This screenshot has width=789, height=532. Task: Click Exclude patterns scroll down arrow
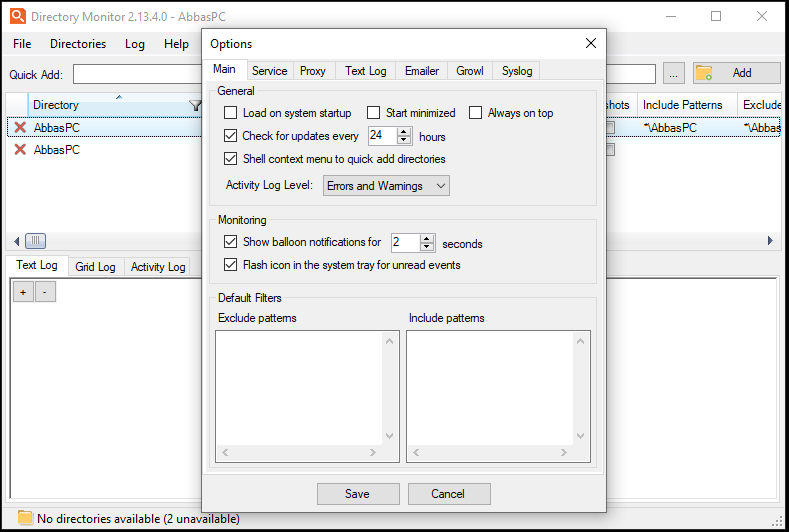pos(389,436)
